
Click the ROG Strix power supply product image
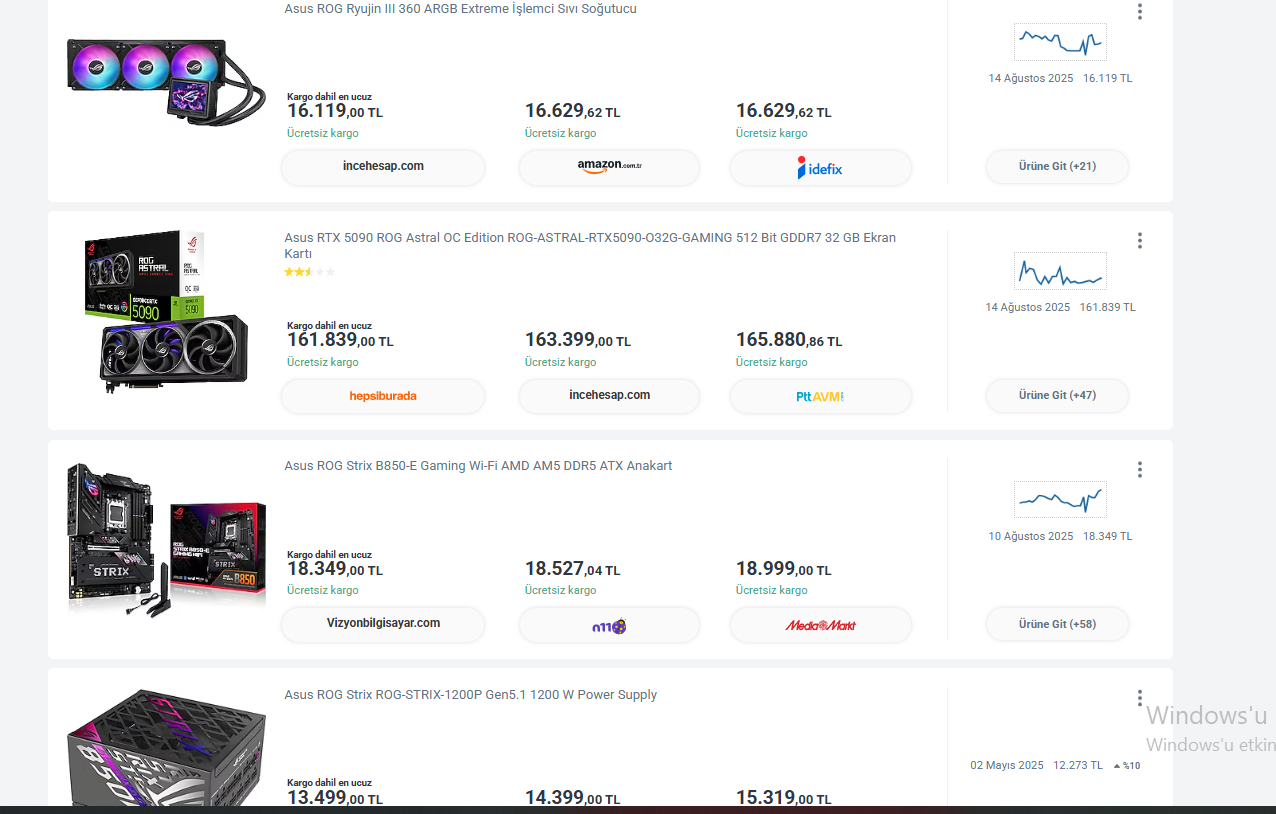click(x=166, y=746)
